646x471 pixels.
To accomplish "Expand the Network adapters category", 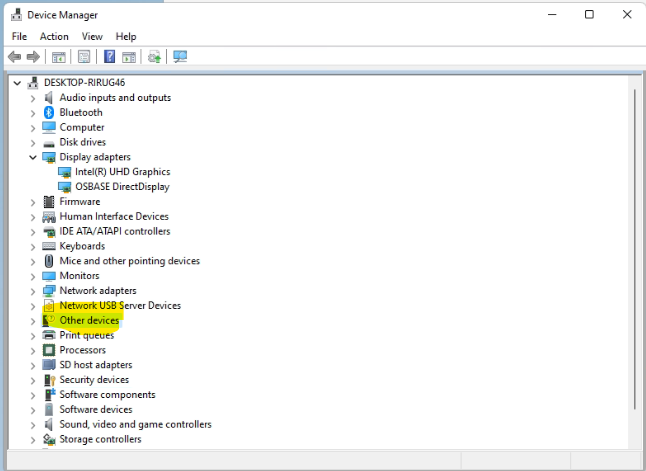I will (x=33, y=291).
